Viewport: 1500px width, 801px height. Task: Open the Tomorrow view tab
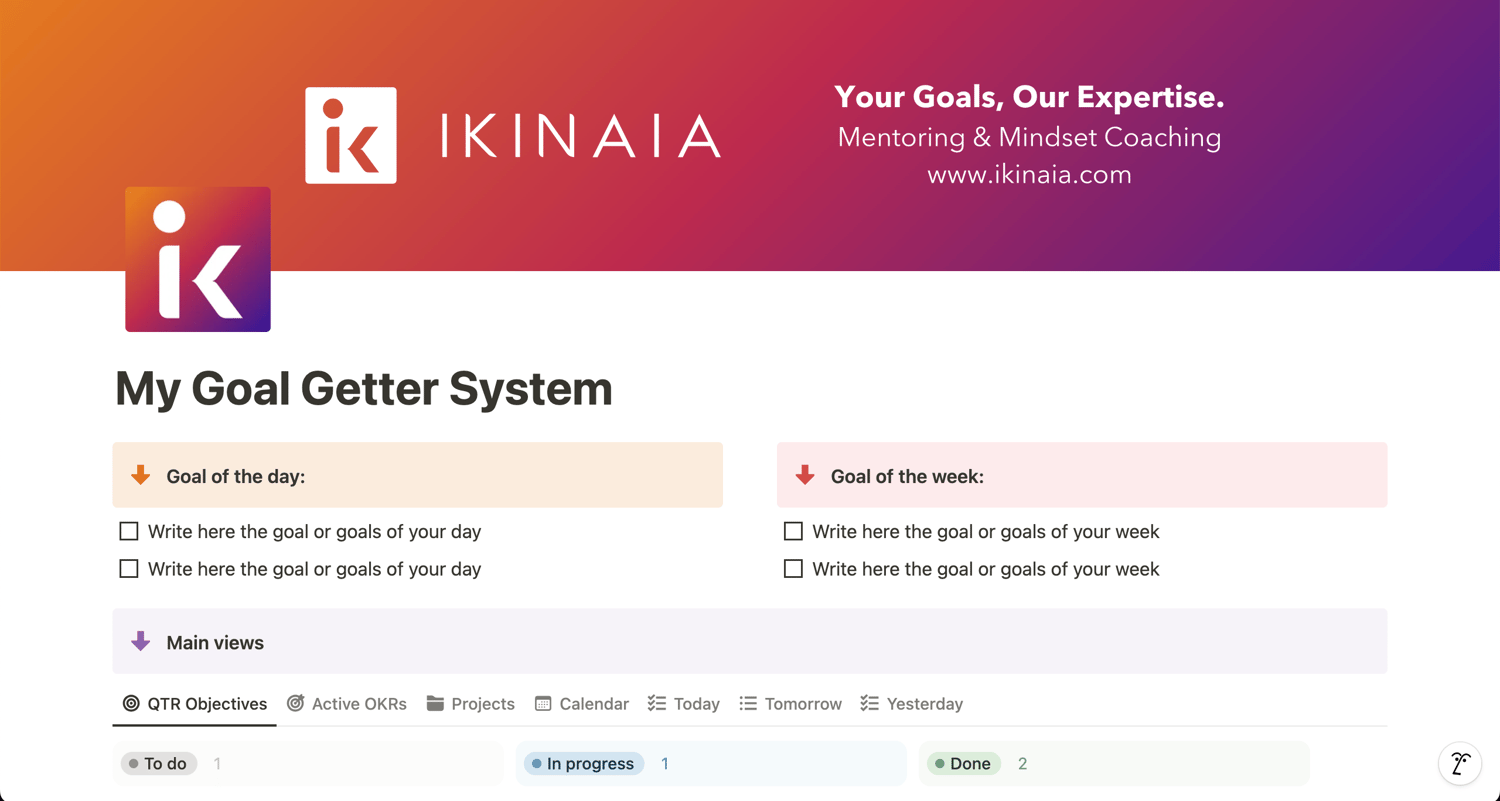(791, 704)
